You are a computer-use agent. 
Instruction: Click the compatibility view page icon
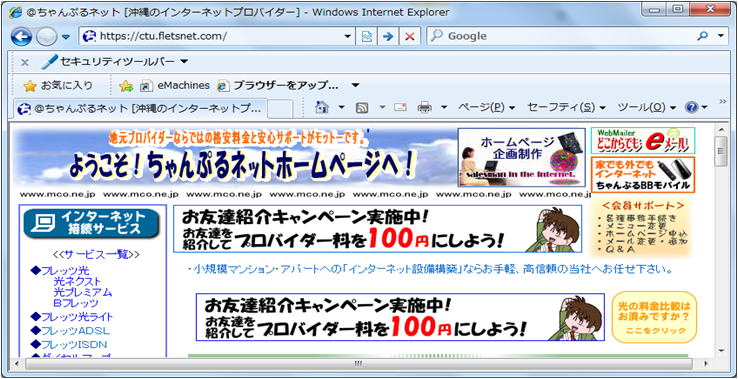367,36
